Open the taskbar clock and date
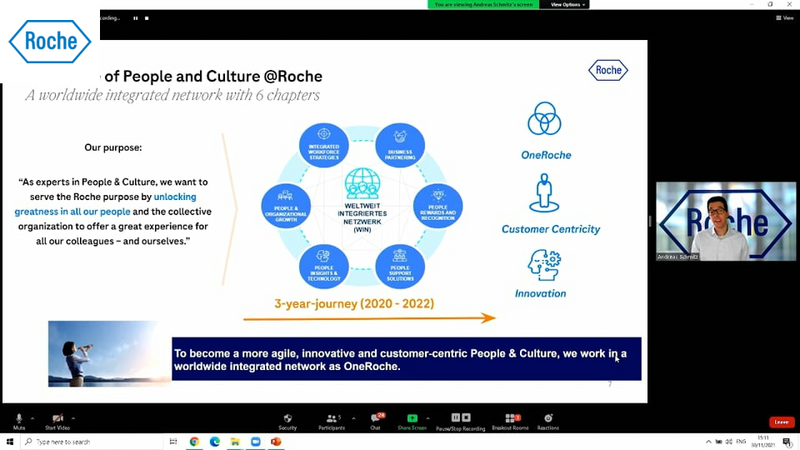 (763, 442)
